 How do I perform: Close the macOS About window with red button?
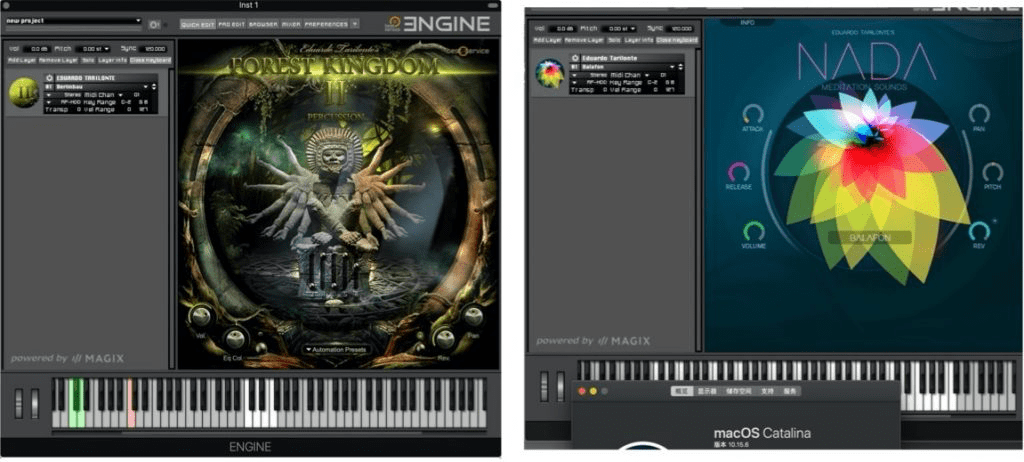[x=582, y=391]
